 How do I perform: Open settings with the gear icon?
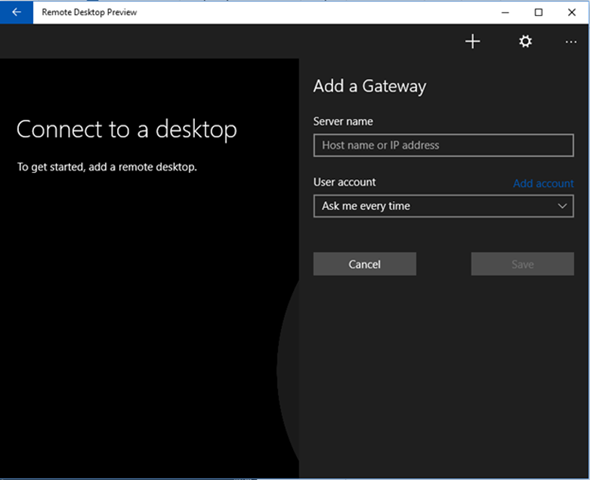pos(525,41)
